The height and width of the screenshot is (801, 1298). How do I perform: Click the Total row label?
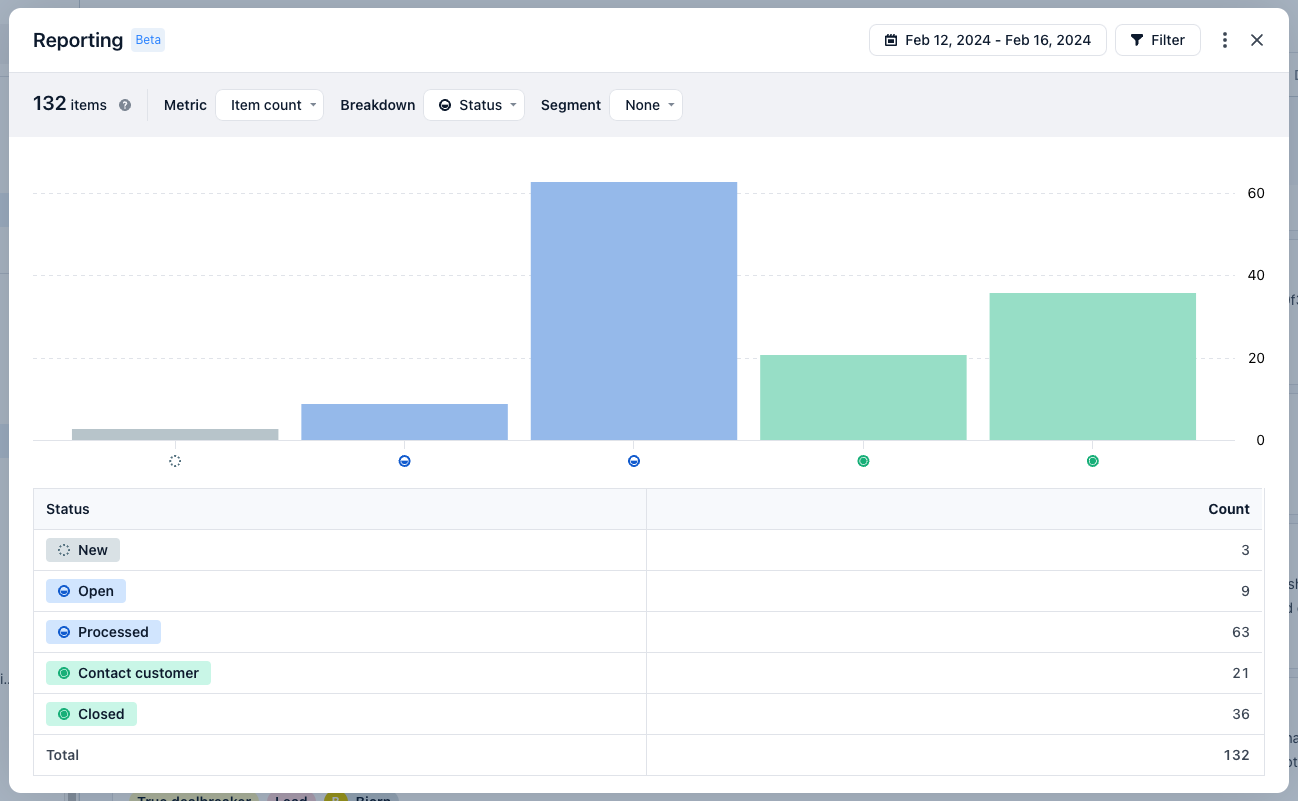pos(62,755)
